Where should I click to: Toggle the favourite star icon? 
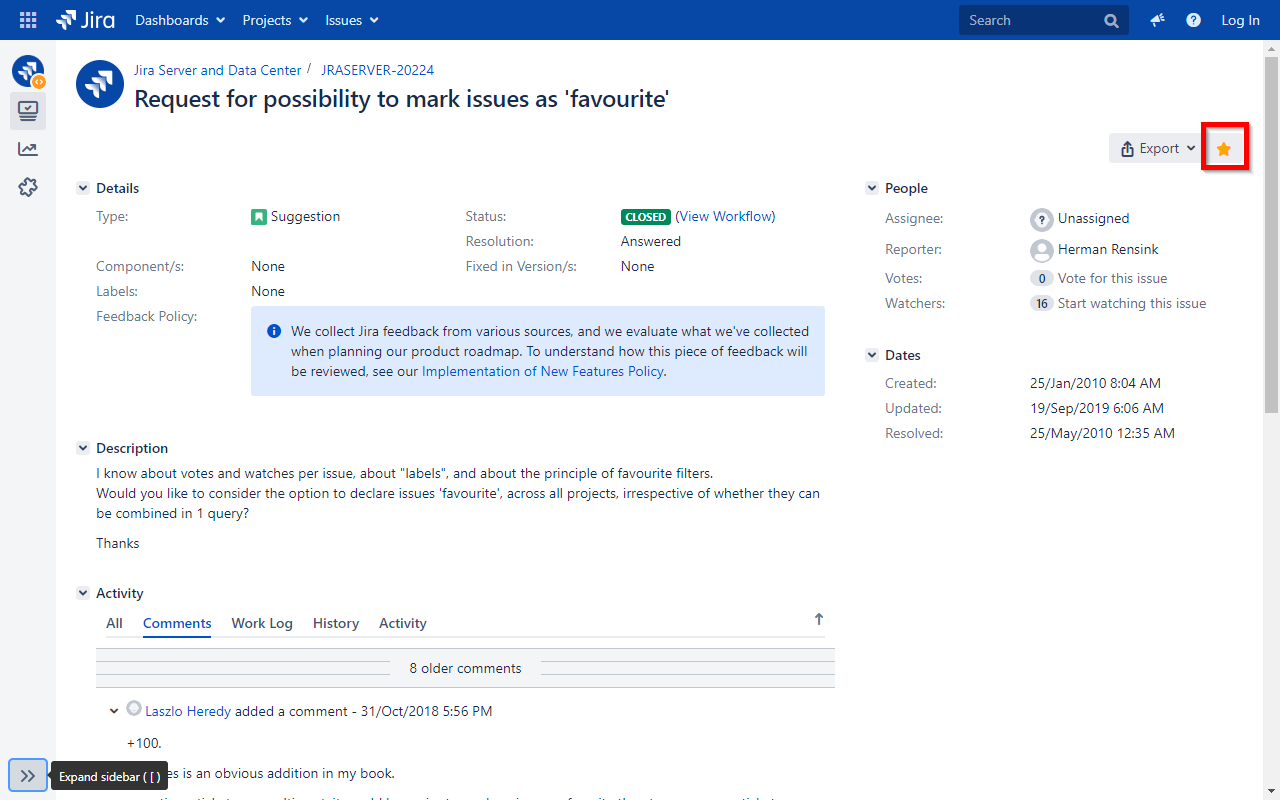coord(1224,149)
